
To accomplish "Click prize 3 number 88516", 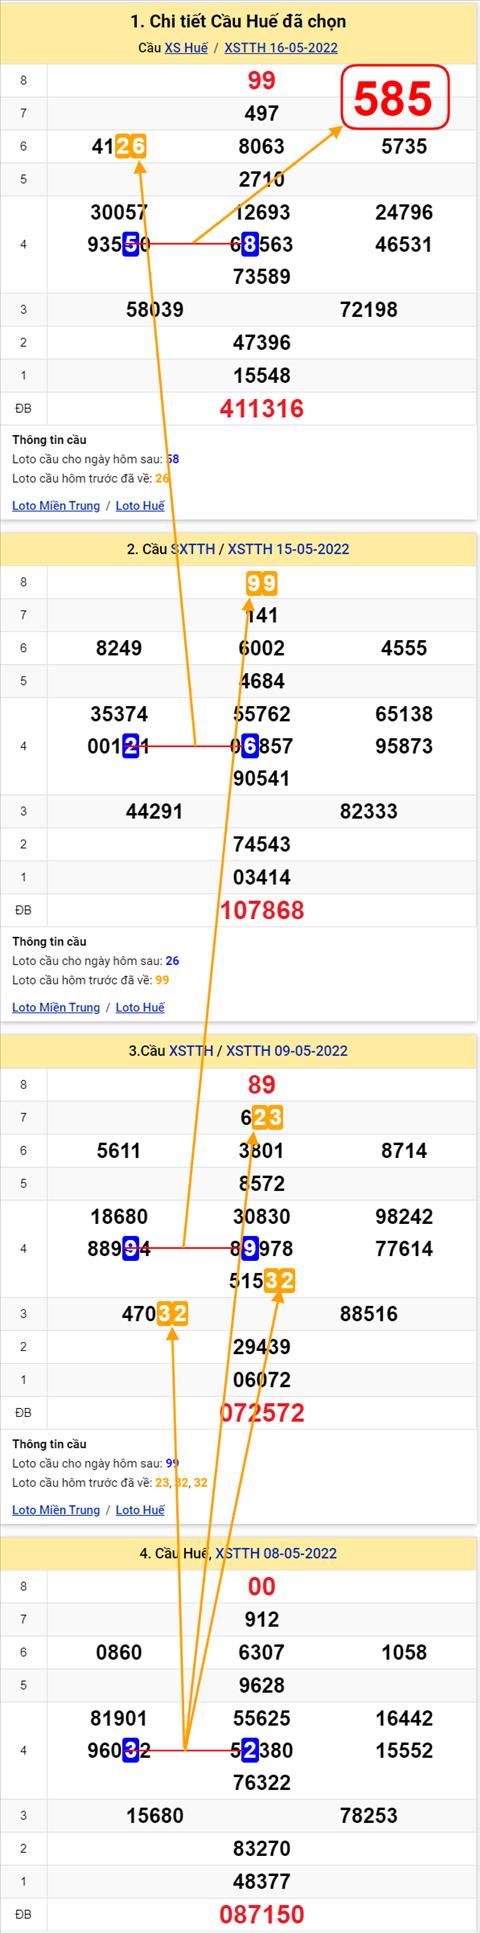I will [x=369, y=1315].
